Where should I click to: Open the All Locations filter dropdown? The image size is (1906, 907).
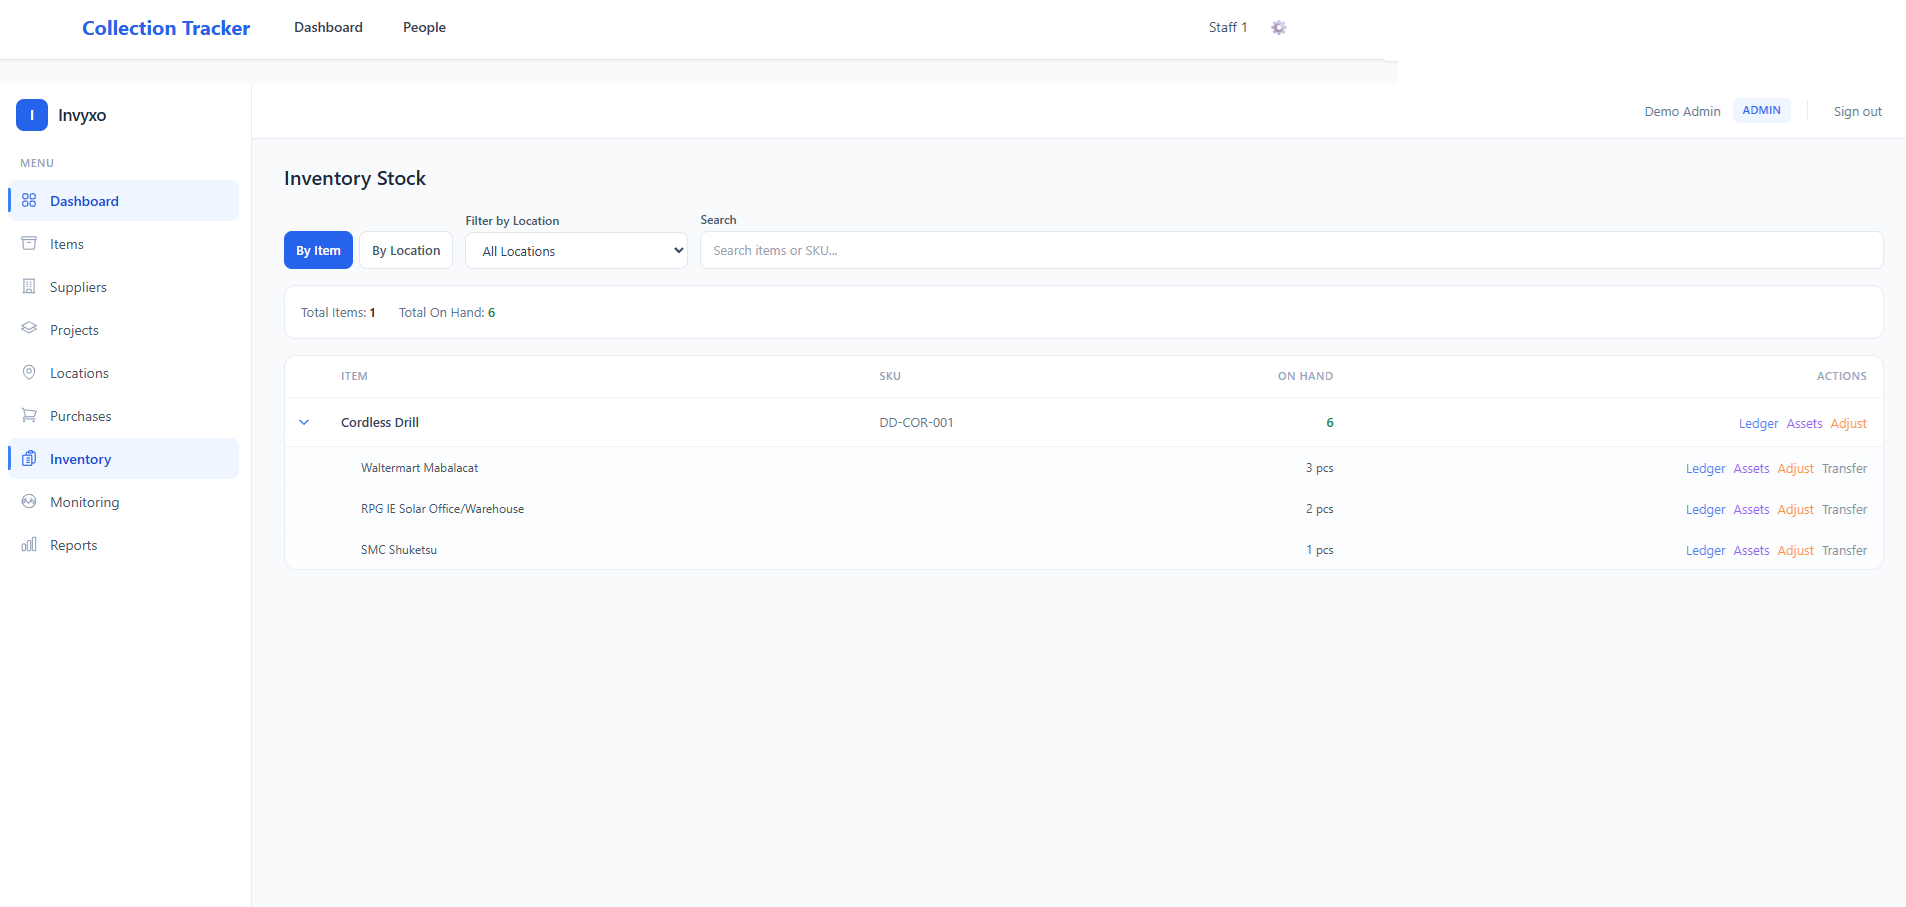[576, 251]
